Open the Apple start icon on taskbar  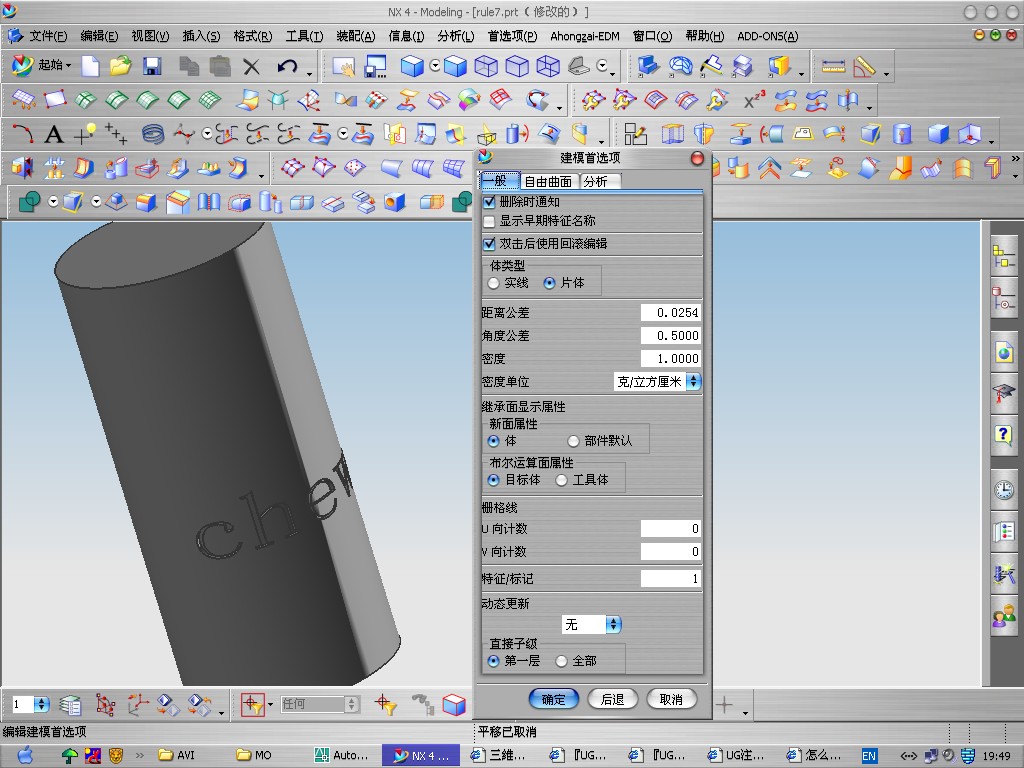(x=25, y=755)
